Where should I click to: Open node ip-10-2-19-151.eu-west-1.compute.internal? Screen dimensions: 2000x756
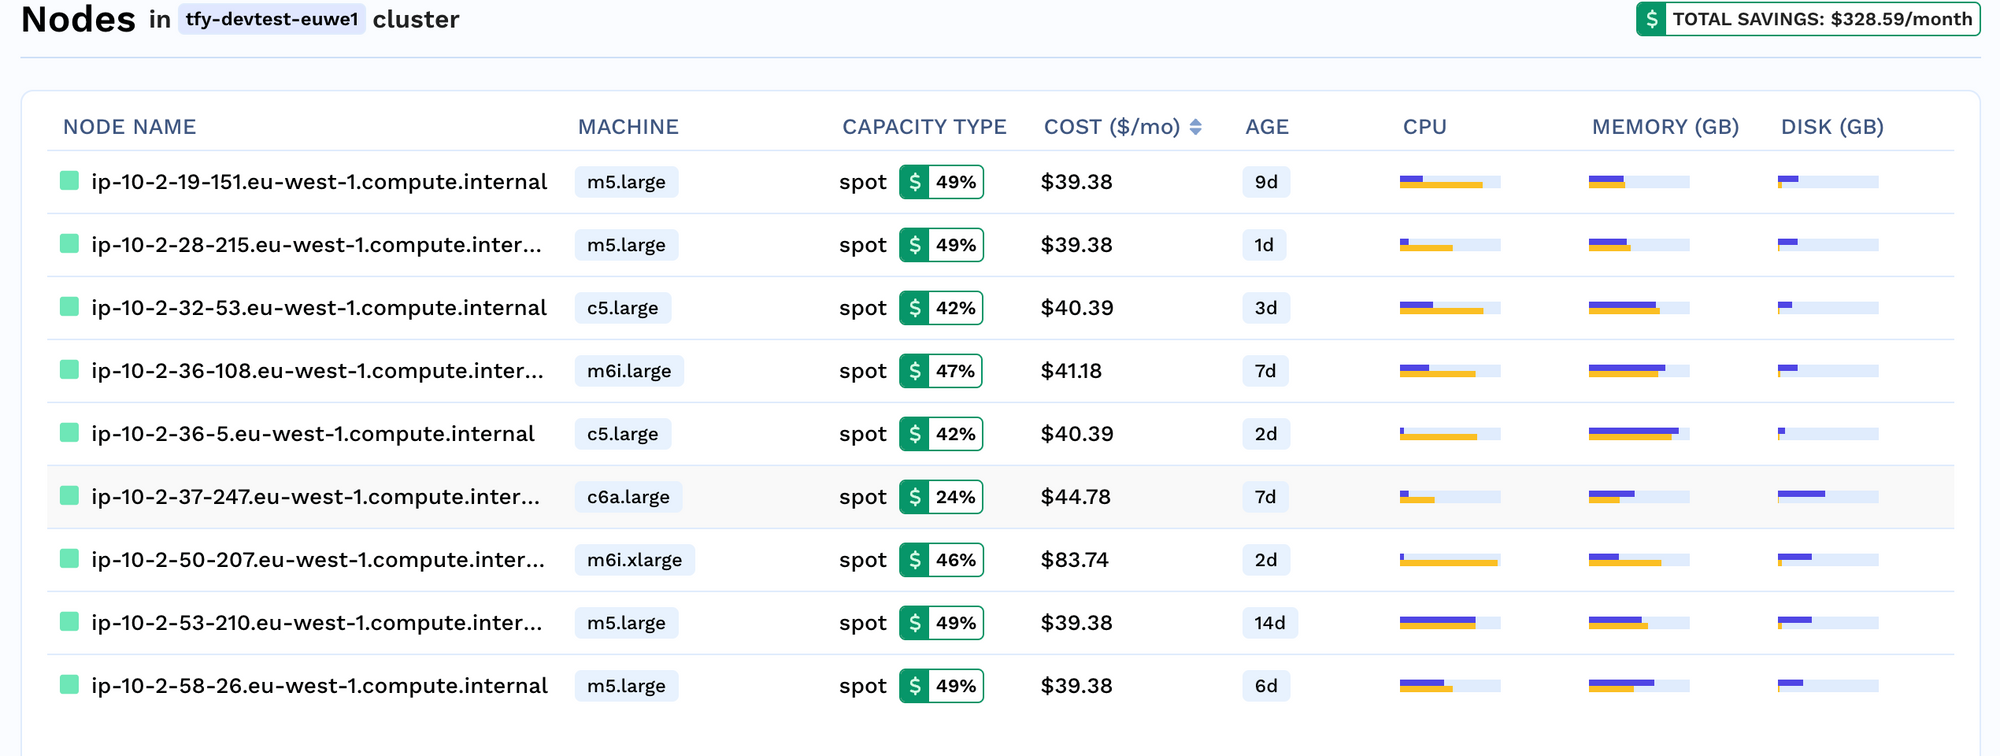tap(319, 182)
